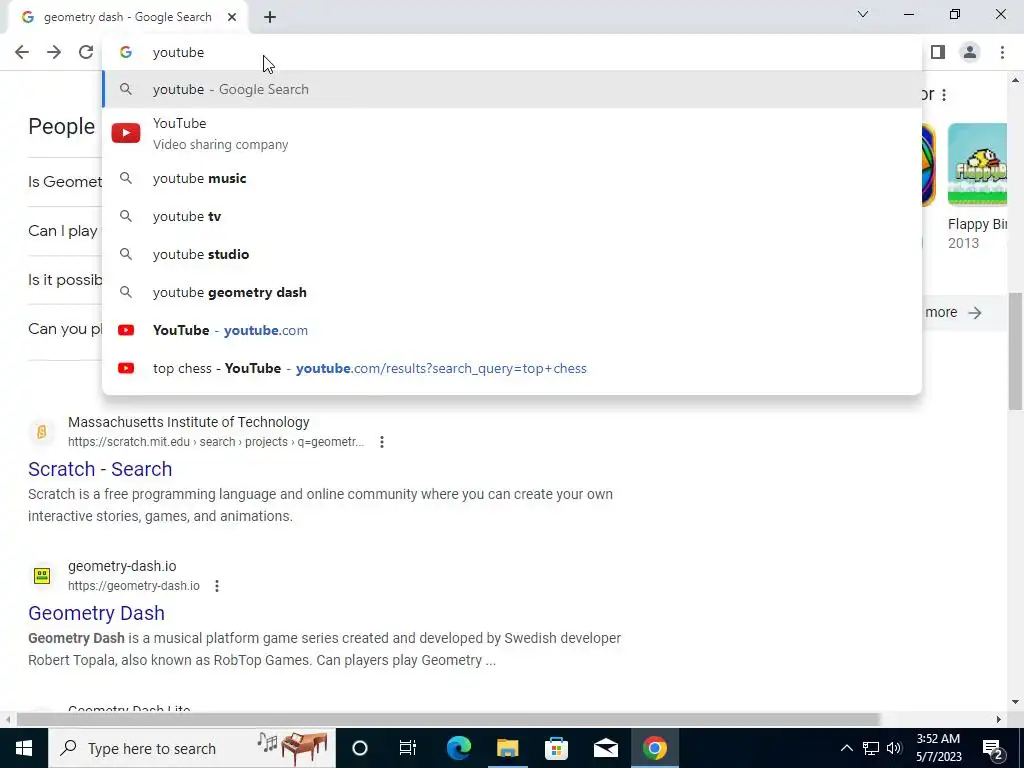Go to YouTube - youtube.com history suggestion
The width and height of the screenshot is (1024, 768).
[x=512, y=330]
